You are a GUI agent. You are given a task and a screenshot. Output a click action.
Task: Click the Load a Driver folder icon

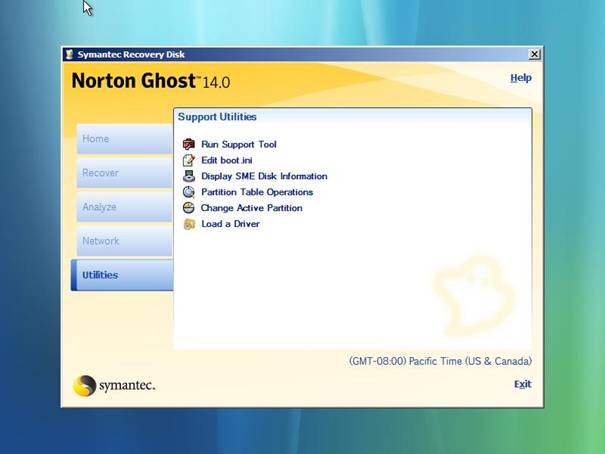pos(189,224)
